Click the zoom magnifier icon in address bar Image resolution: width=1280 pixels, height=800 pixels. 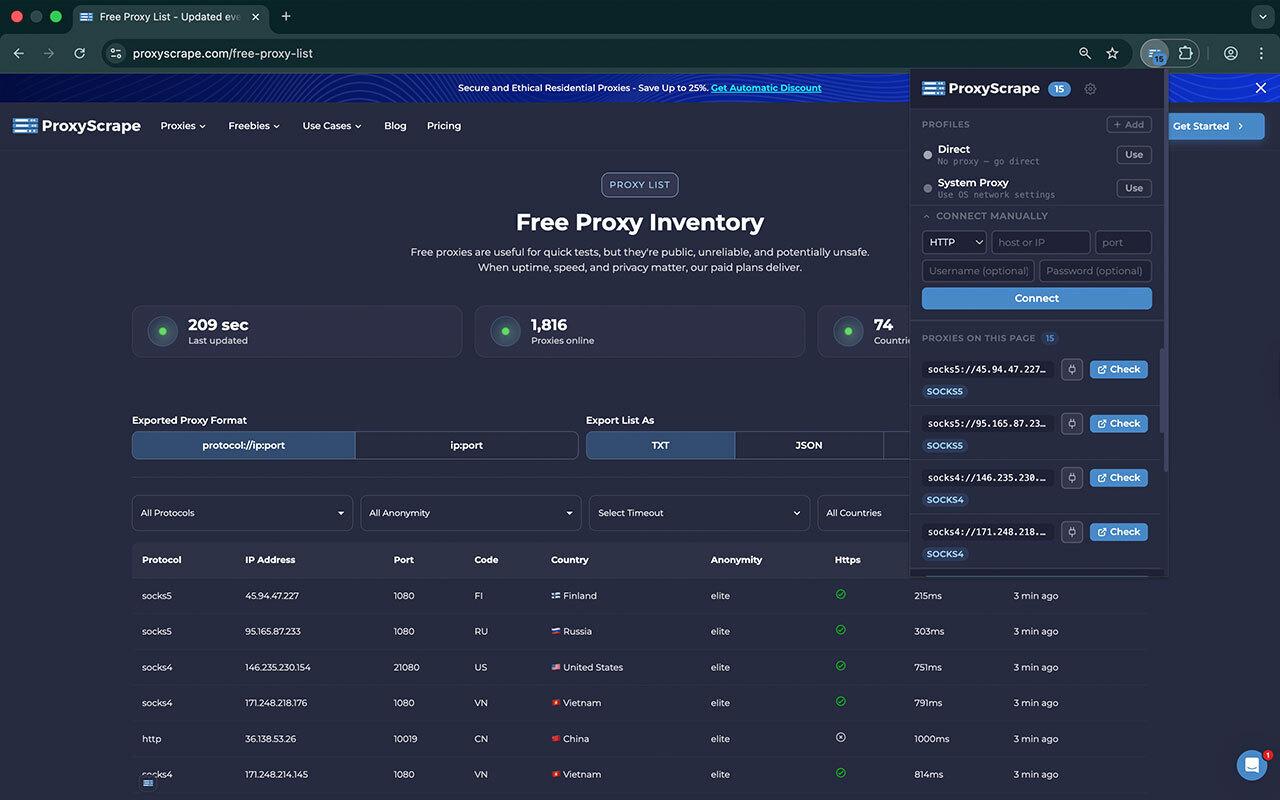1085,53
